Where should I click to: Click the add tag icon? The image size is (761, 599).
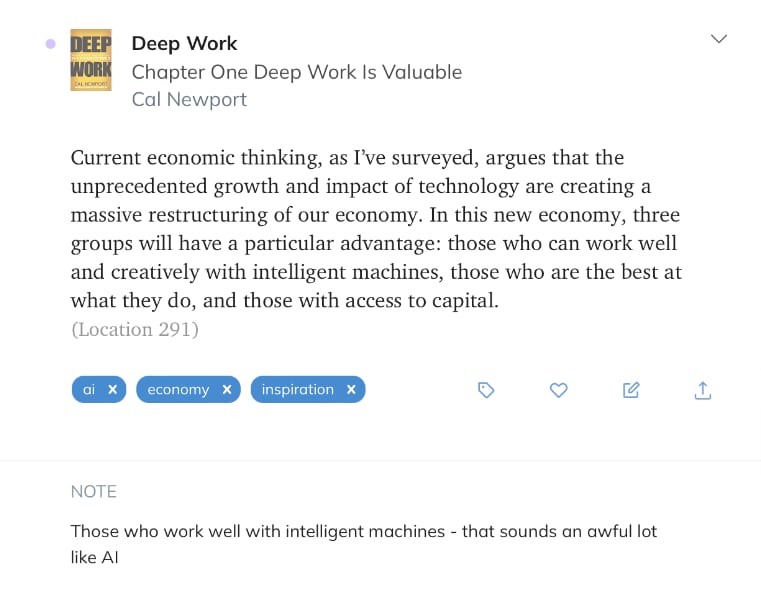tap(486, 390)
